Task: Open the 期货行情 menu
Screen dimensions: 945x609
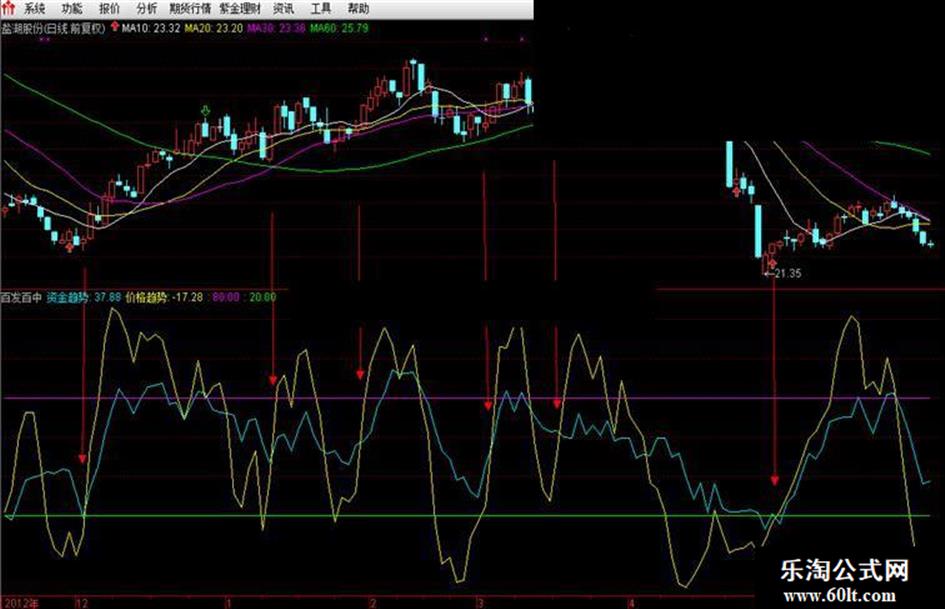Action: (190, 8)
